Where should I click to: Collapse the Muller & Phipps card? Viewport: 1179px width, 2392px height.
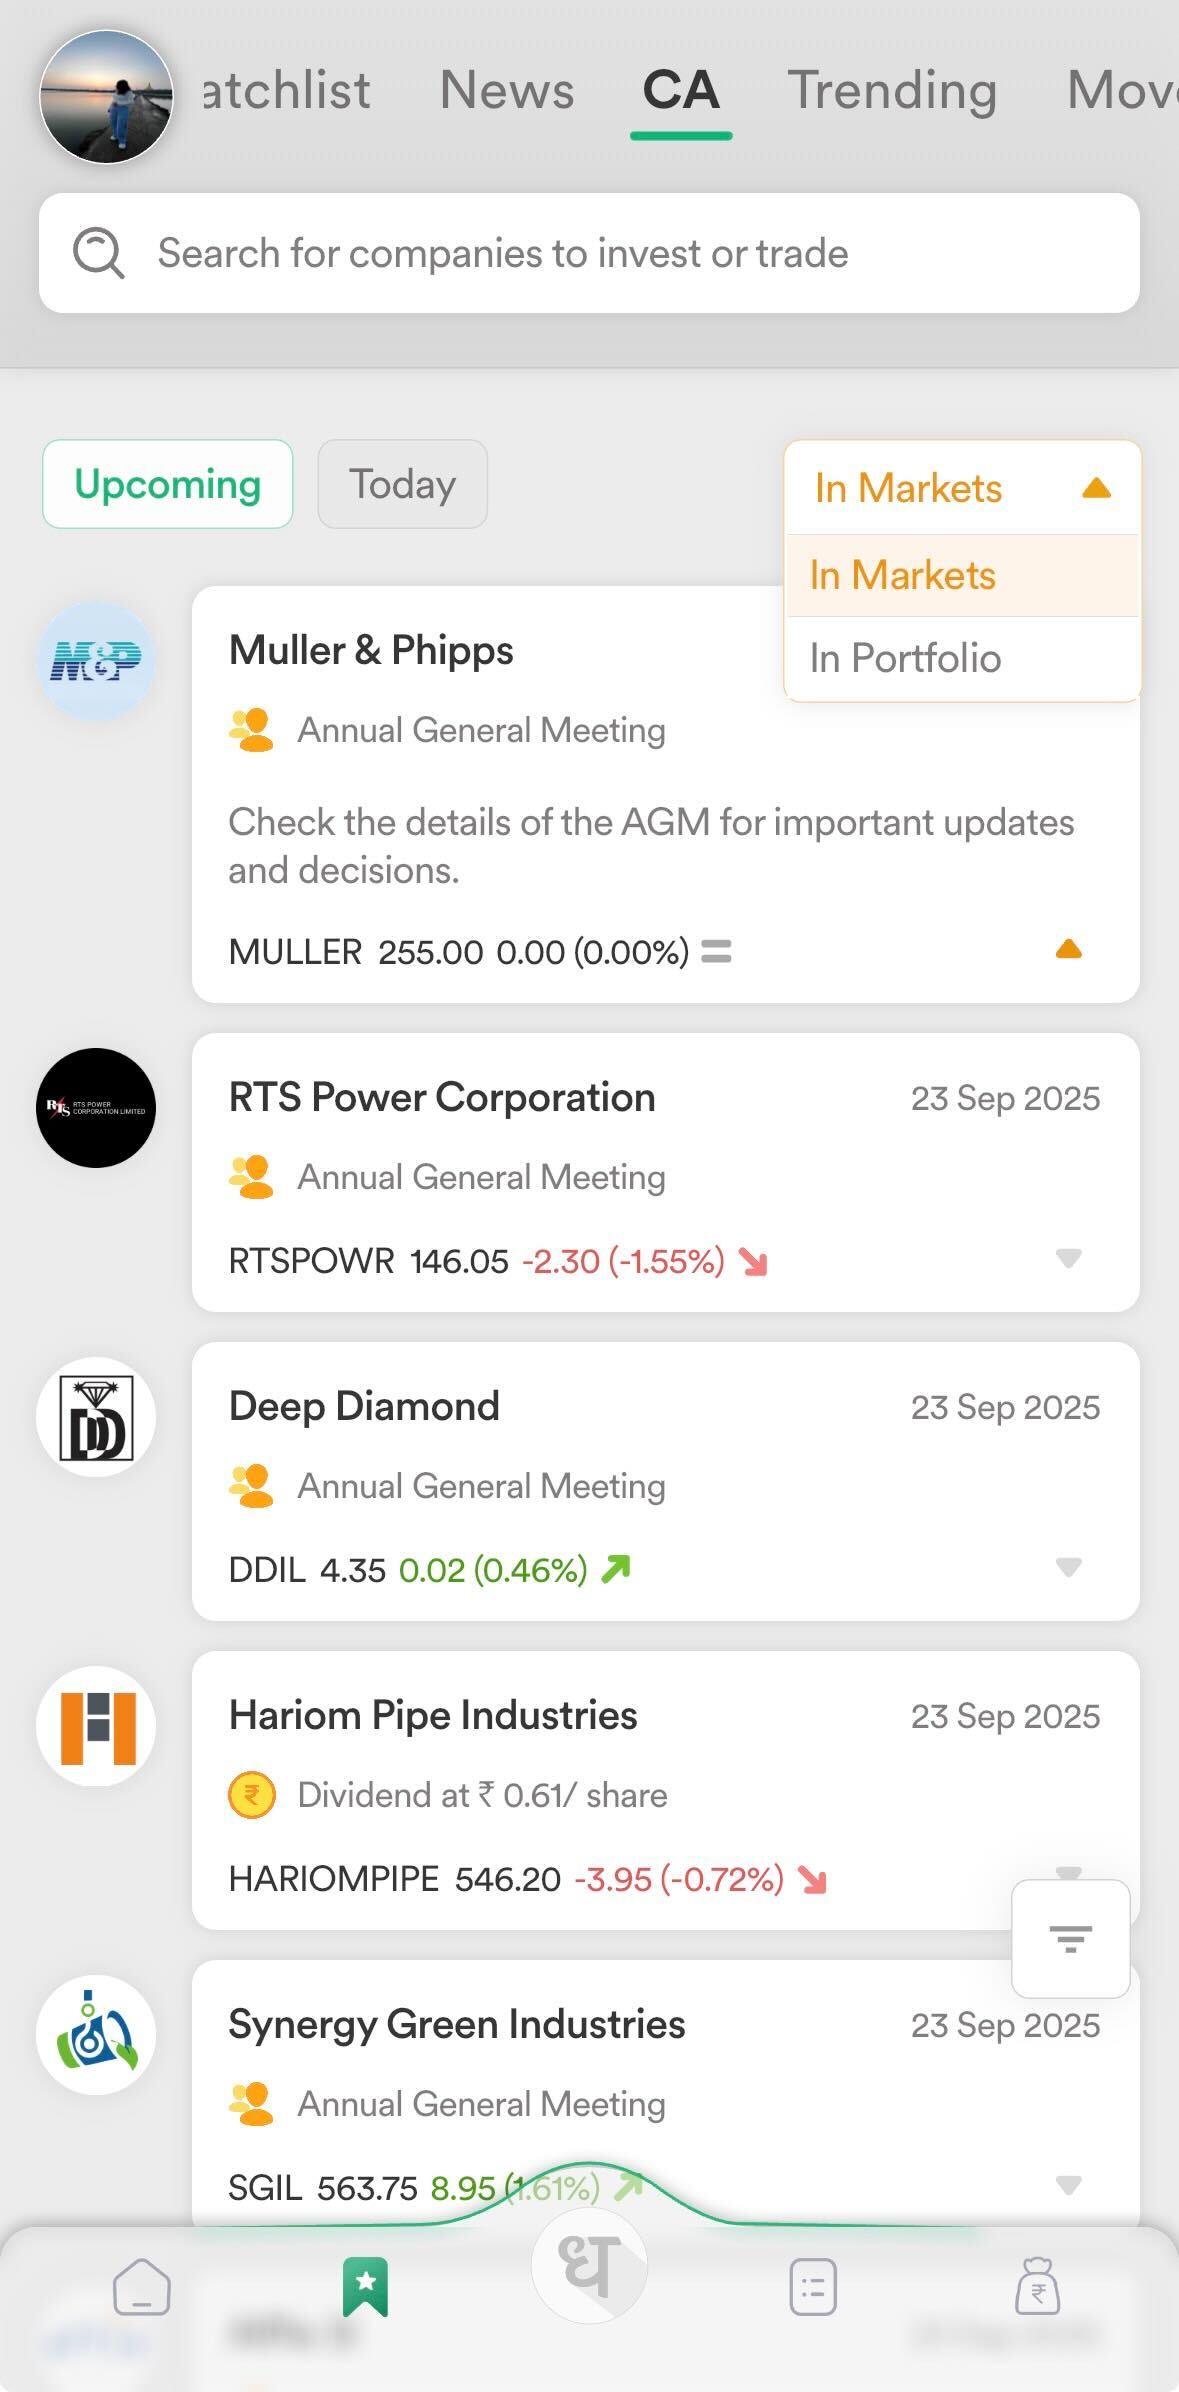point(1068,949)
